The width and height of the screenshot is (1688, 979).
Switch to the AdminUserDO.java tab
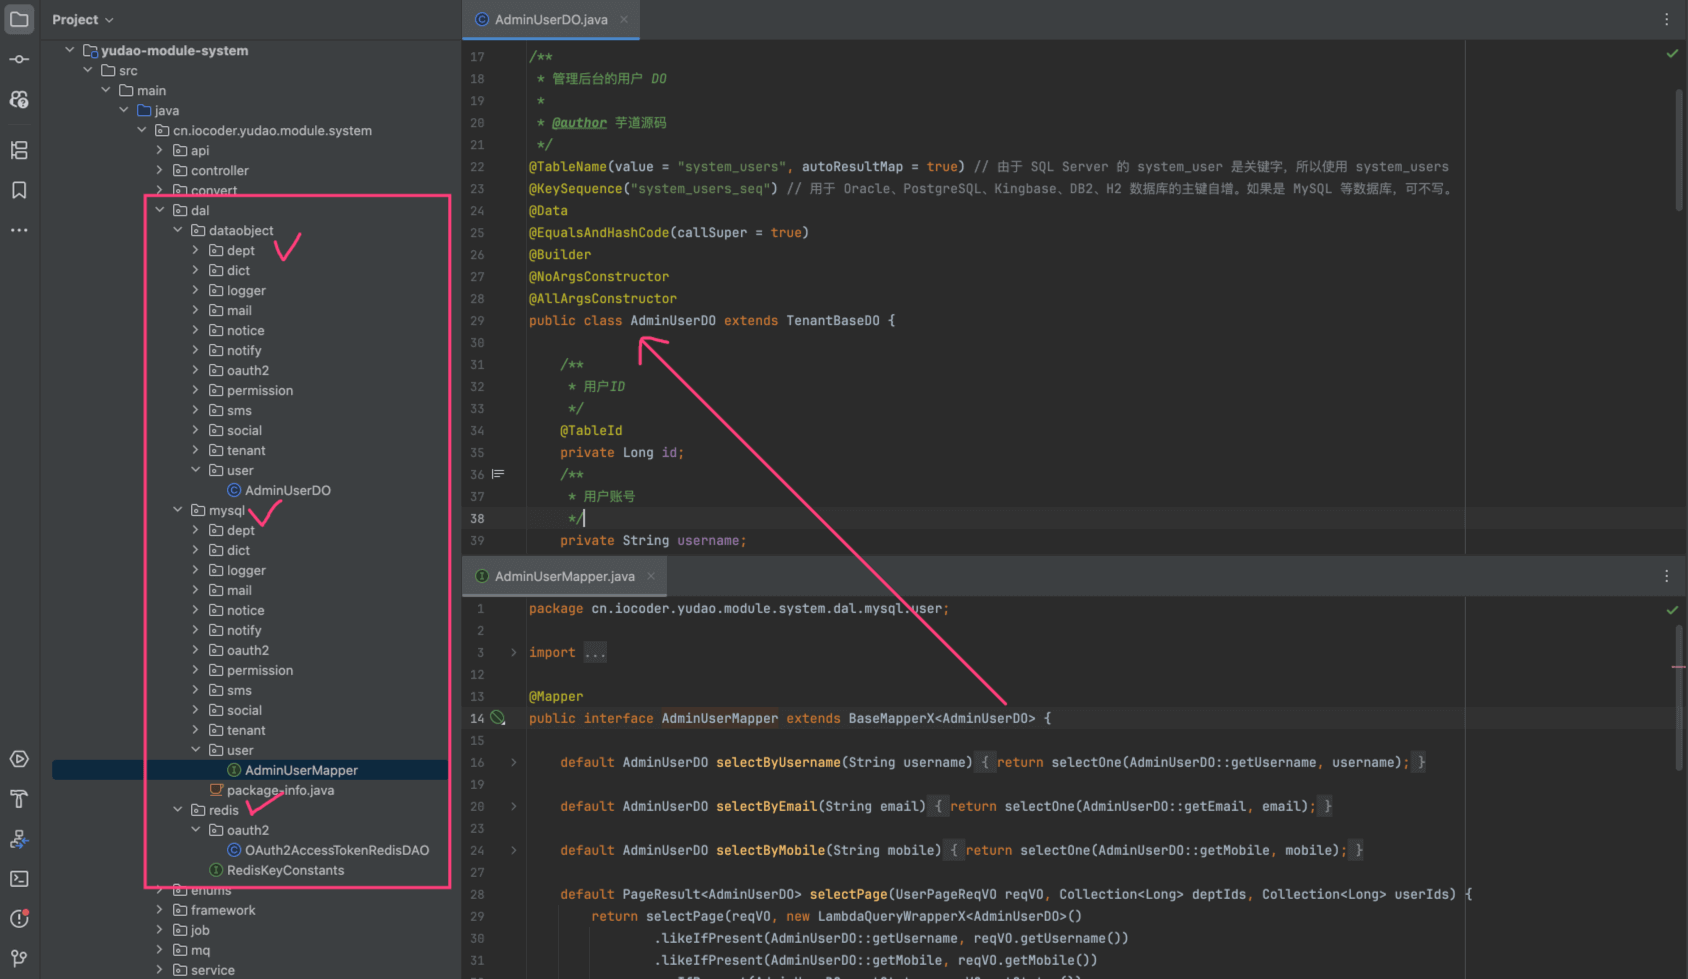[x=550, y=19]
